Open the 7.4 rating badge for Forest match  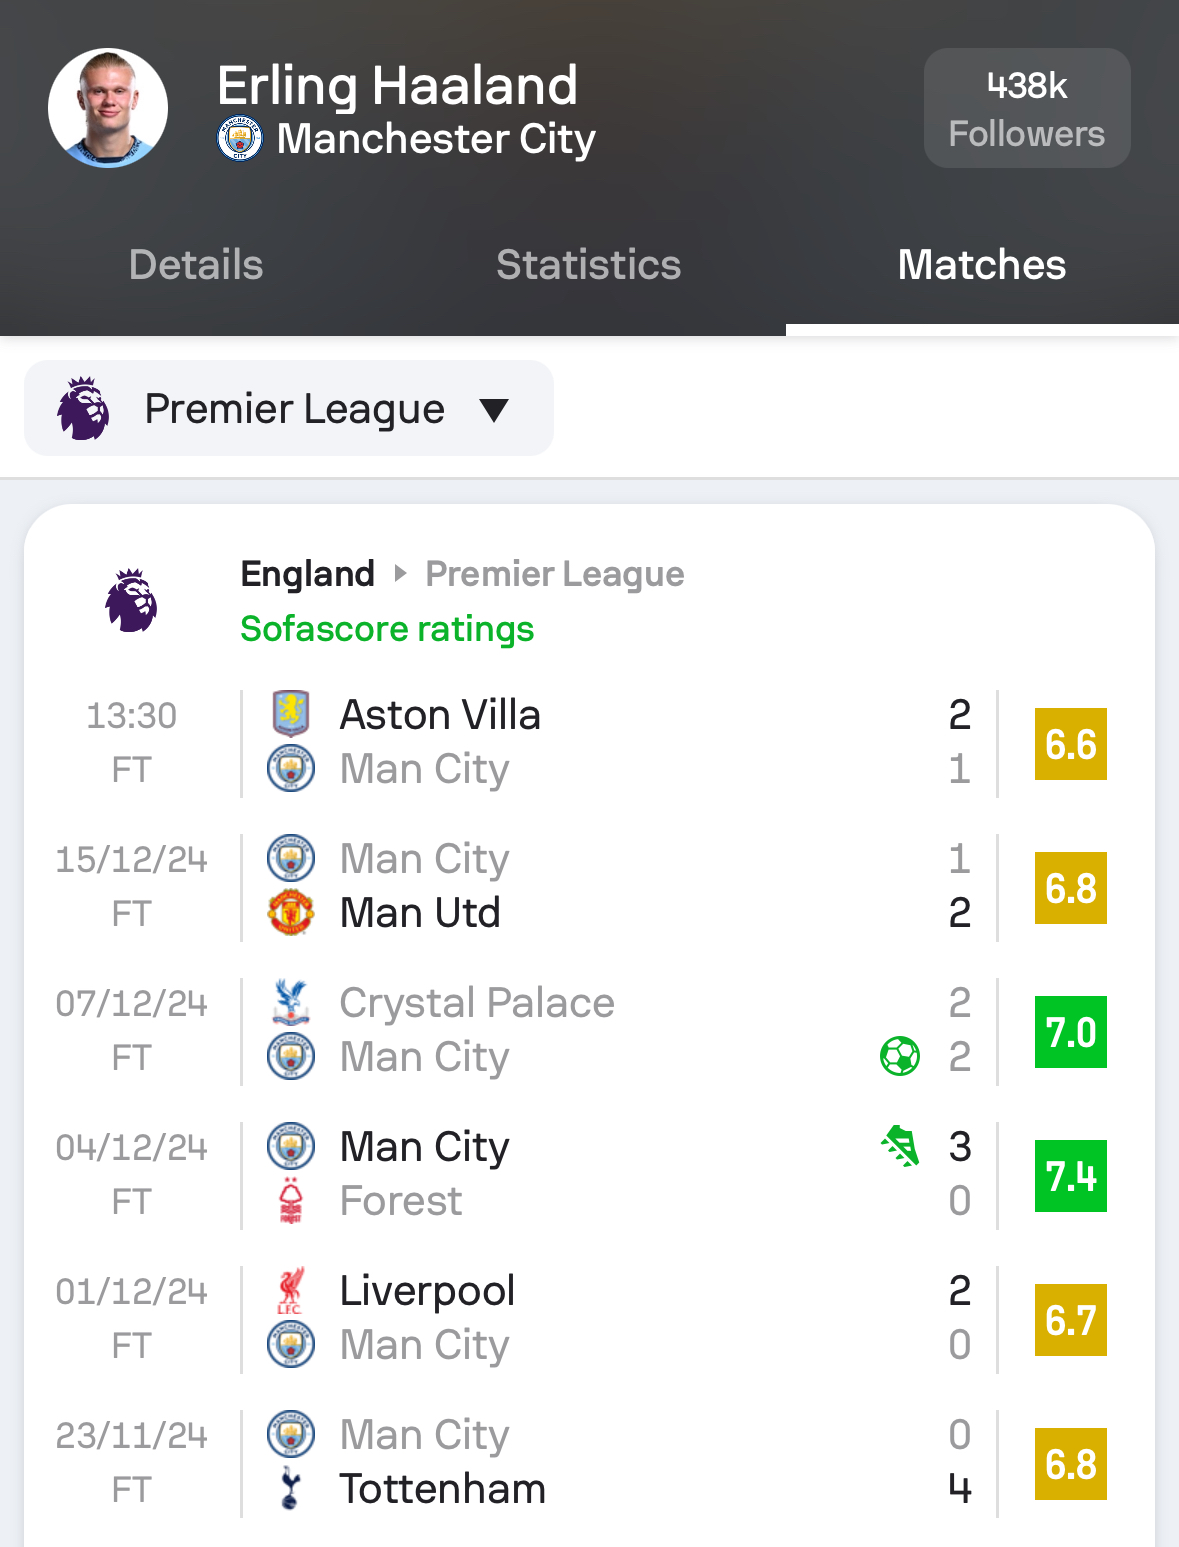1071,1176
